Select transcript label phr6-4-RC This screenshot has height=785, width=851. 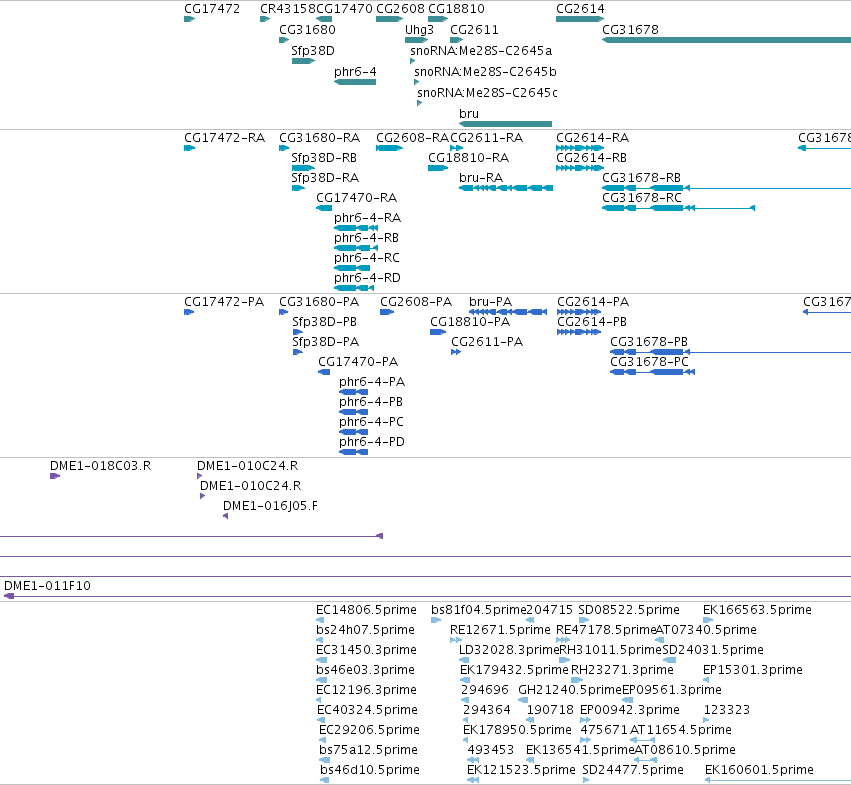pos(367,258)
